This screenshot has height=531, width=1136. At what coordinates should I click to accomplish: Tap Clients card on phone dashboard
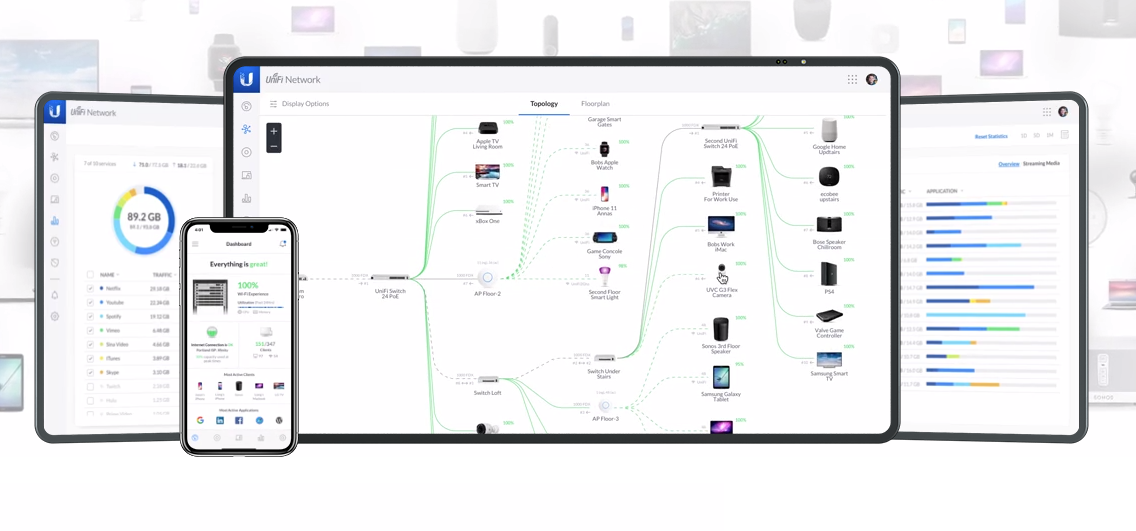(264, 341)
